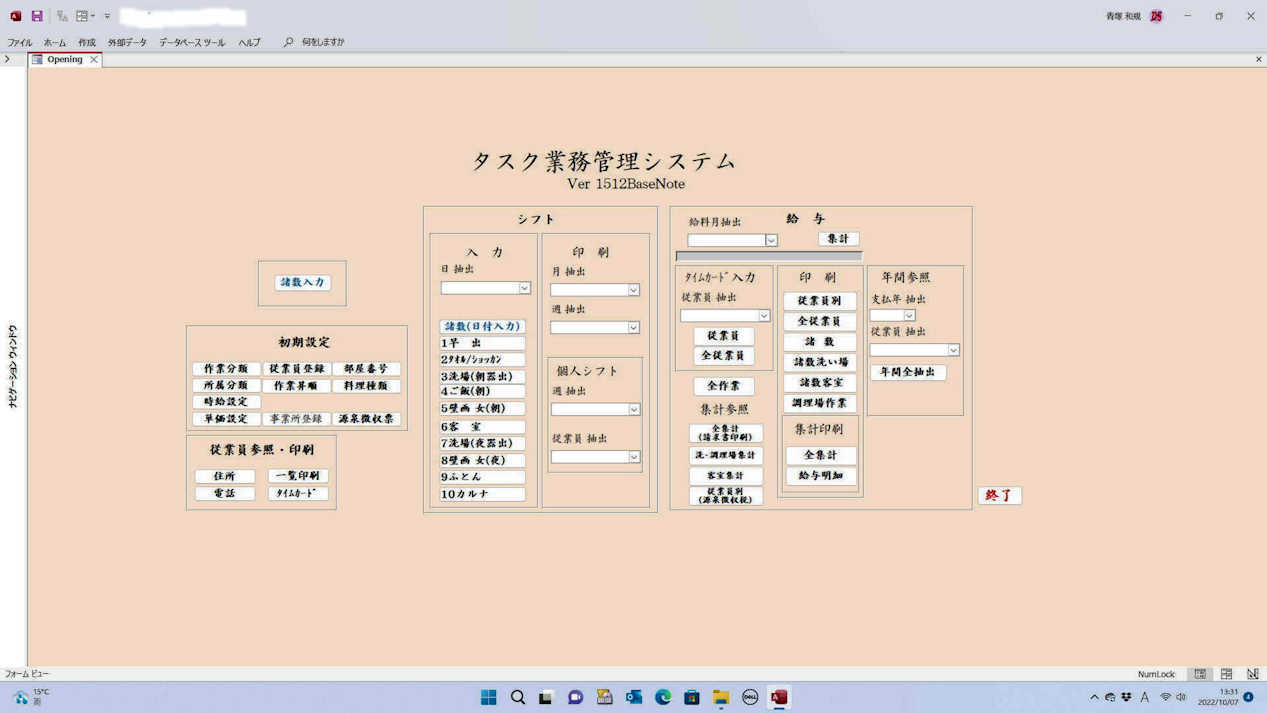Switch to Form View in status bar
Image resolution: width=1267 pixels, height=713 pixels.
click(x=1200, y=674)
